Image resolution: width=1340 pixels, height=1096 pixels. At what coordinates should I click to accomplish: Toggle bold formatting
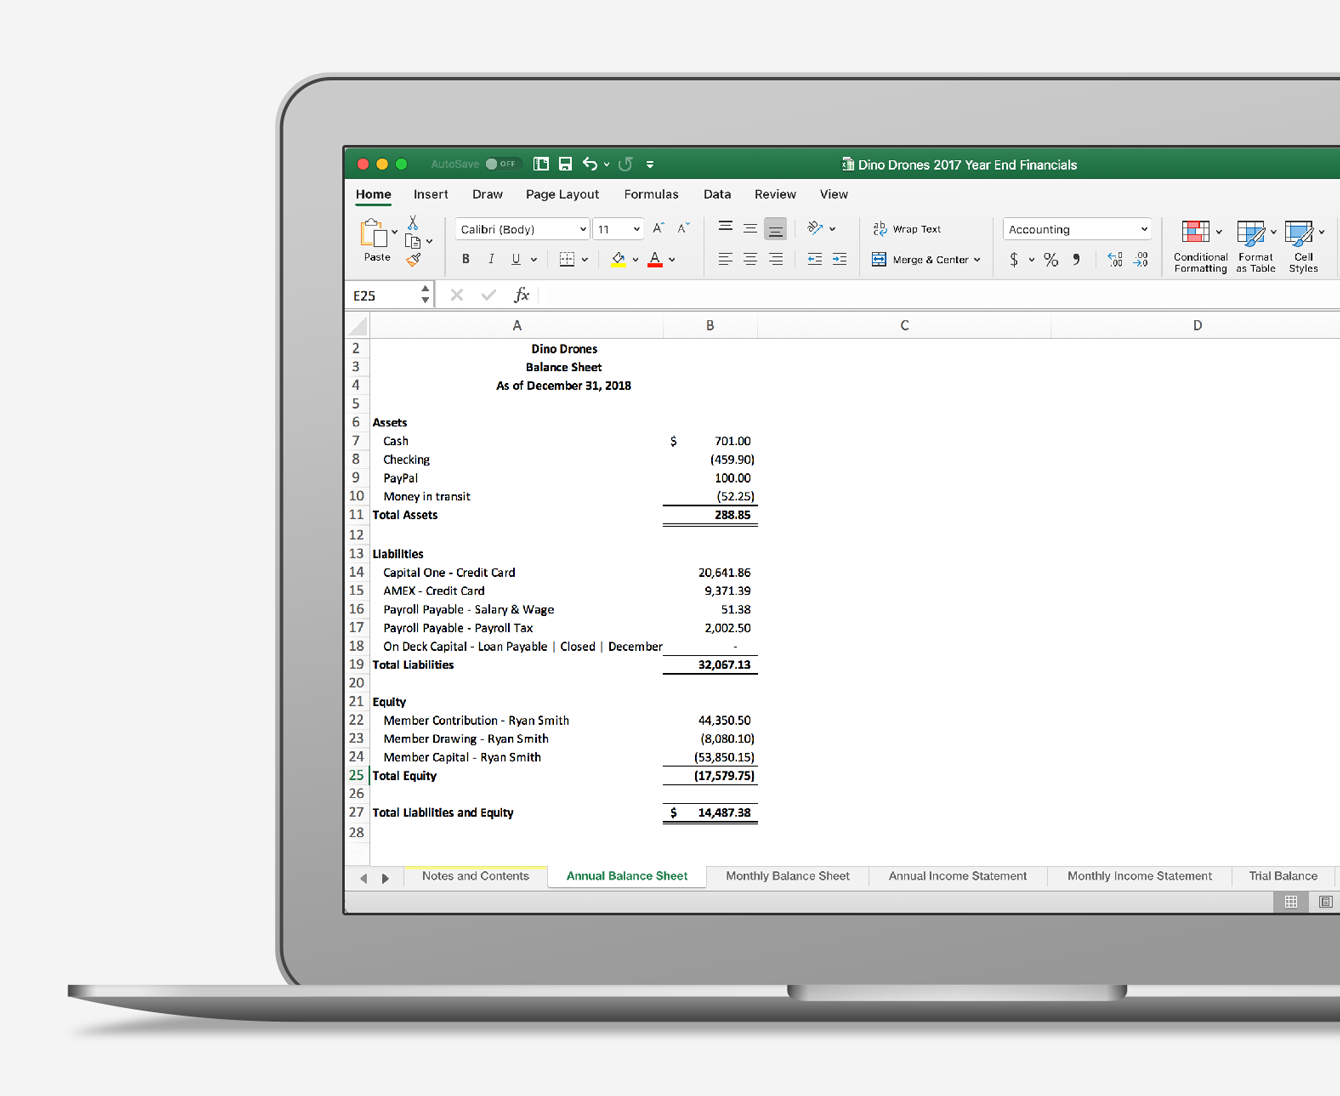click(x=465, y=259)
